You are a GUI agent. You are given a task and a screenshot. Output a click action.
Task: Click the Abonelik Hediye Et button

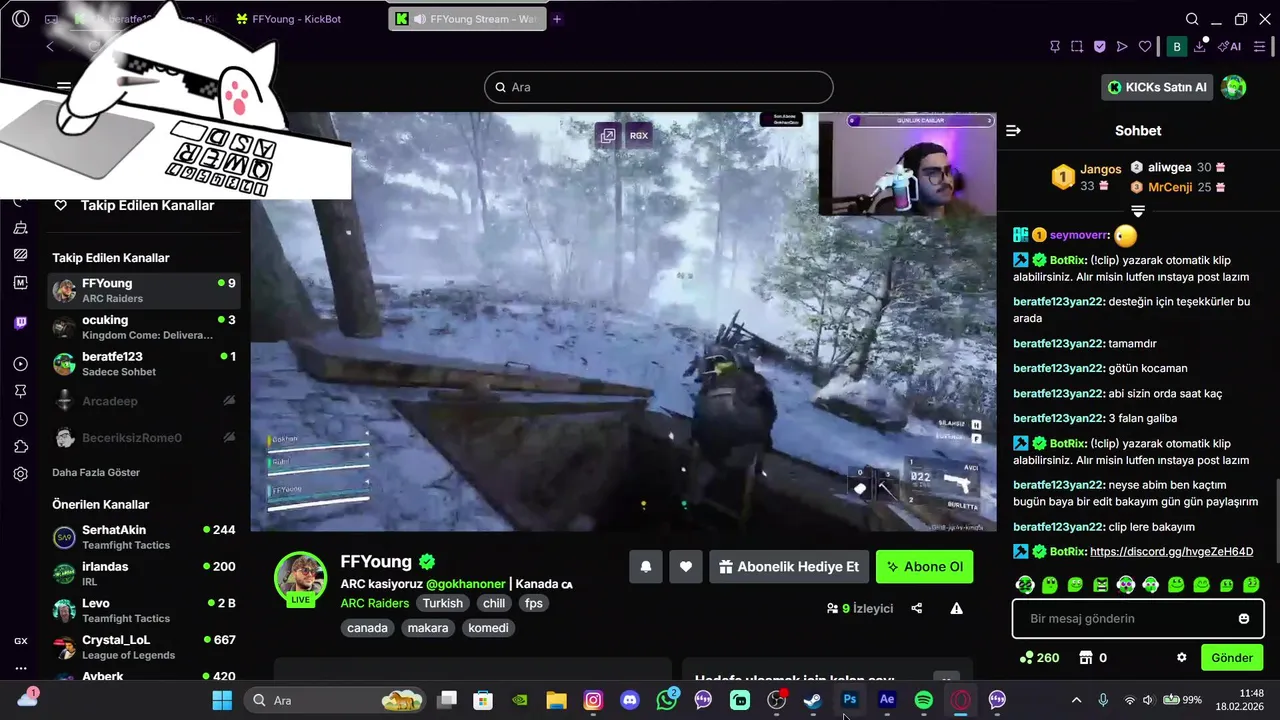tap(789, 566)
